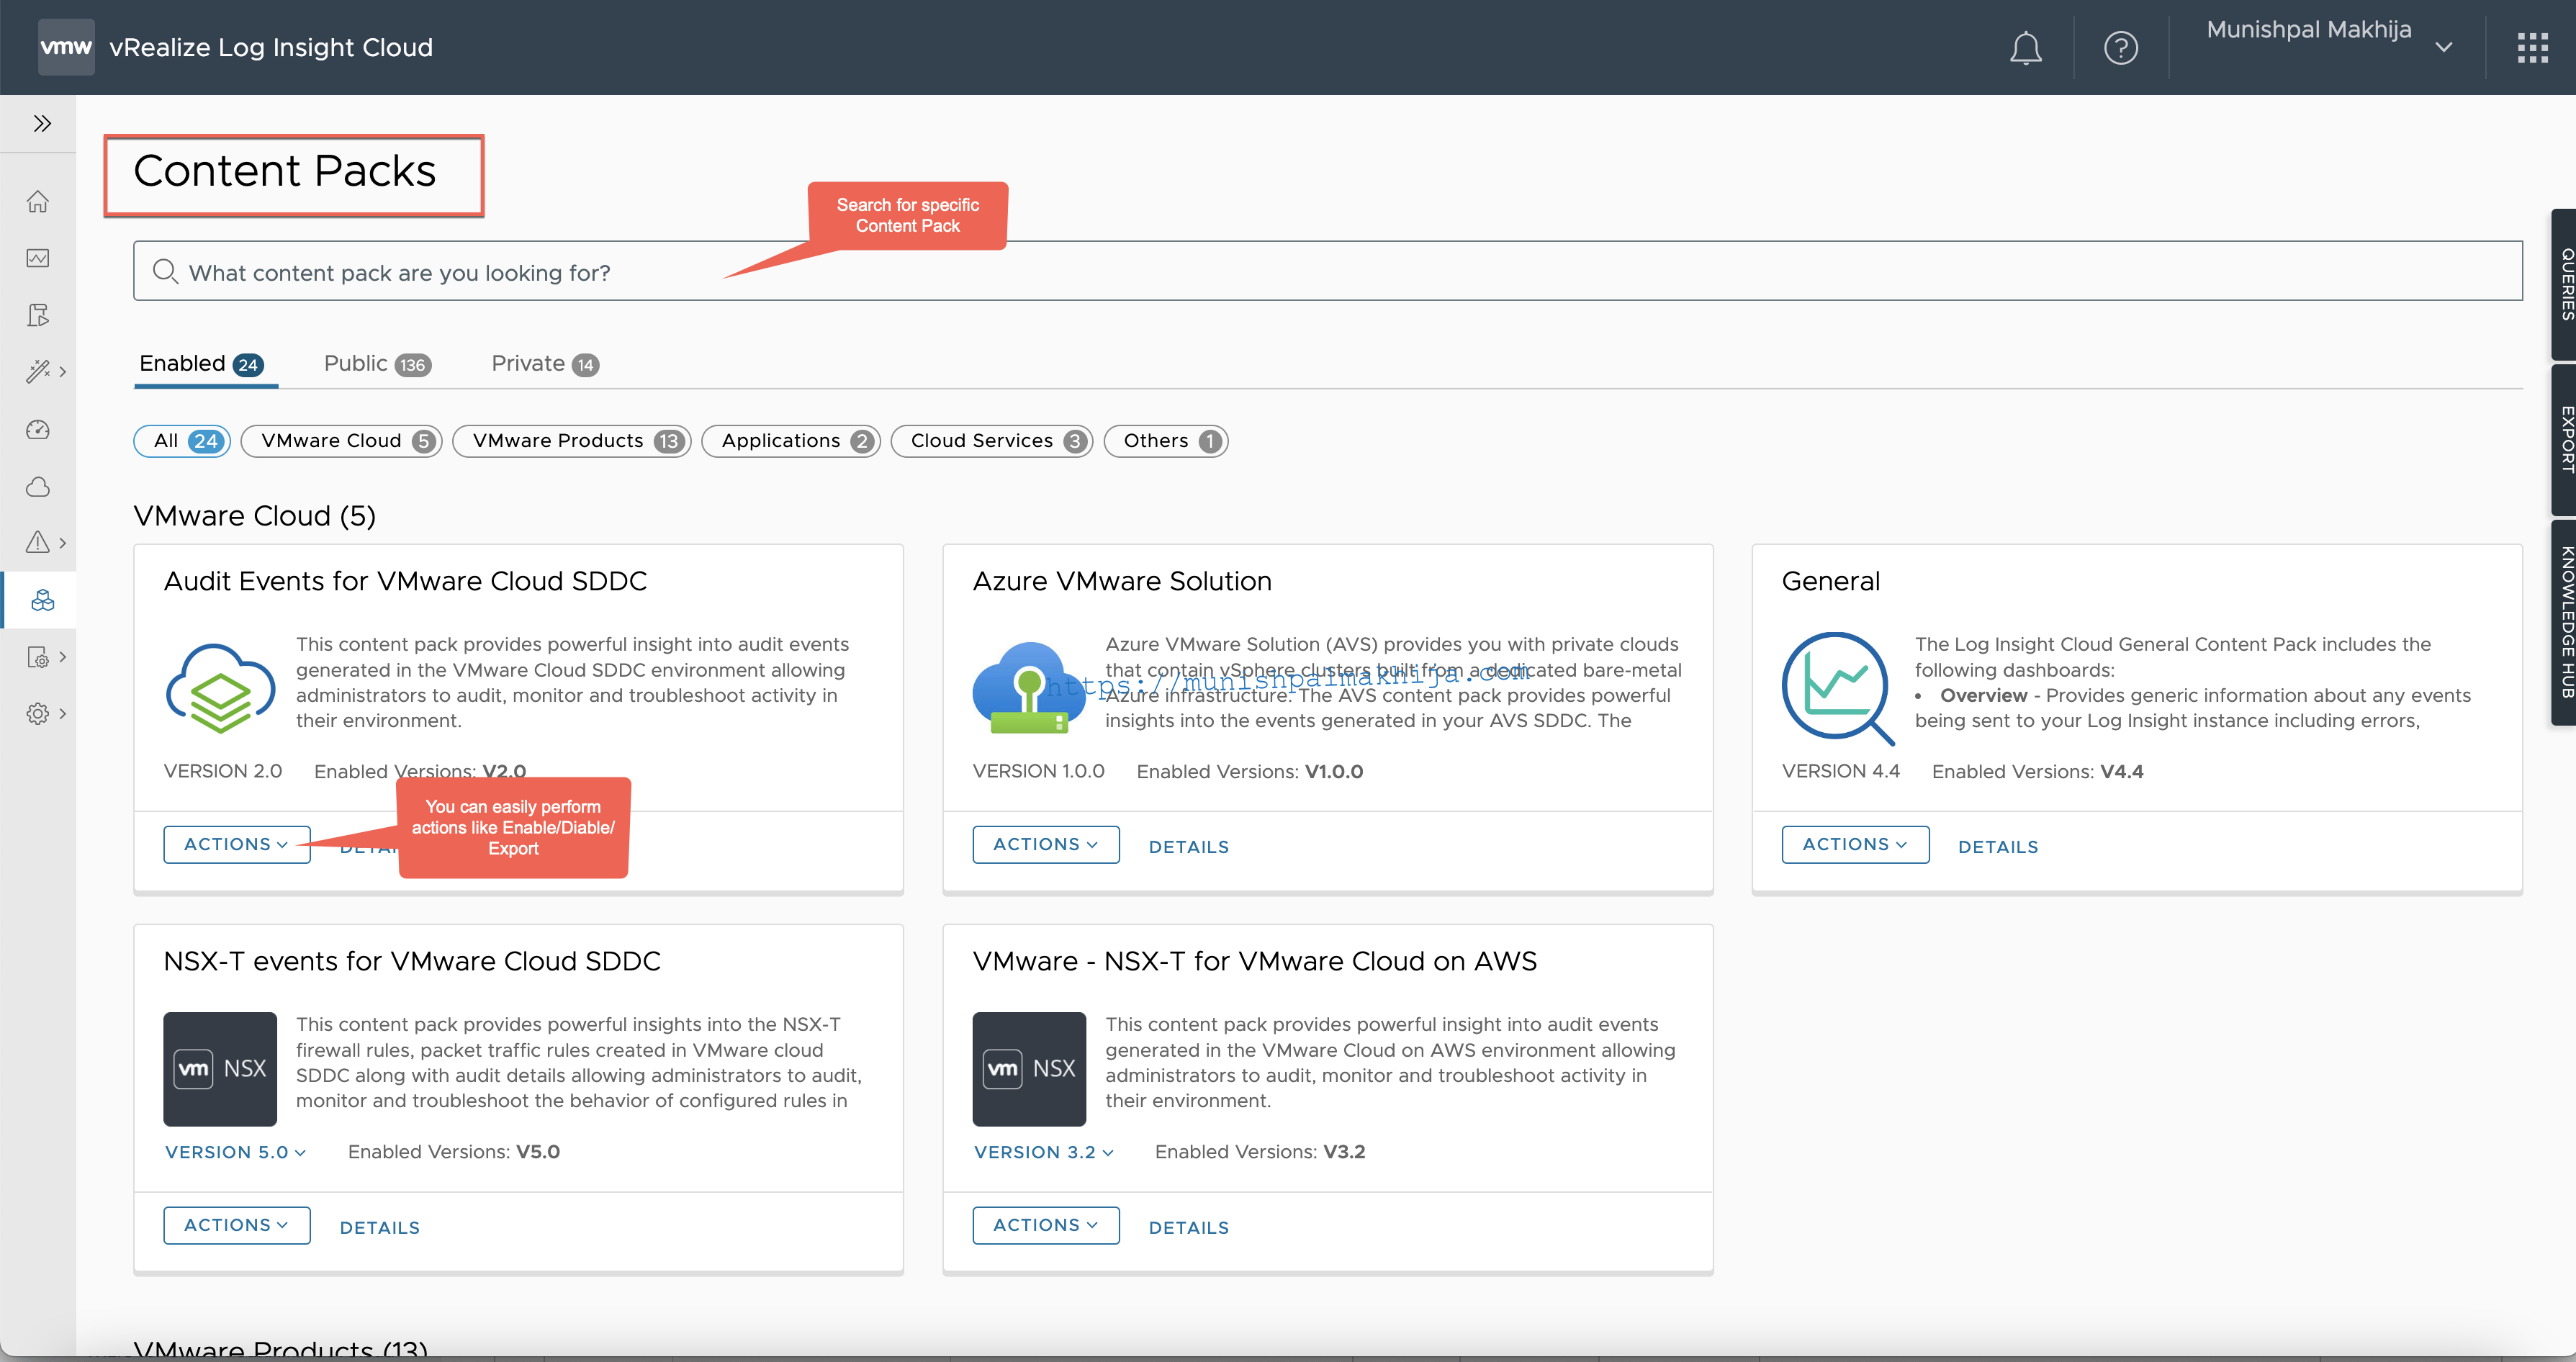This screenshot has width=2576, height=1362.
Task: Open Munishpal Makhija user dropdown
Action: 2329,38
